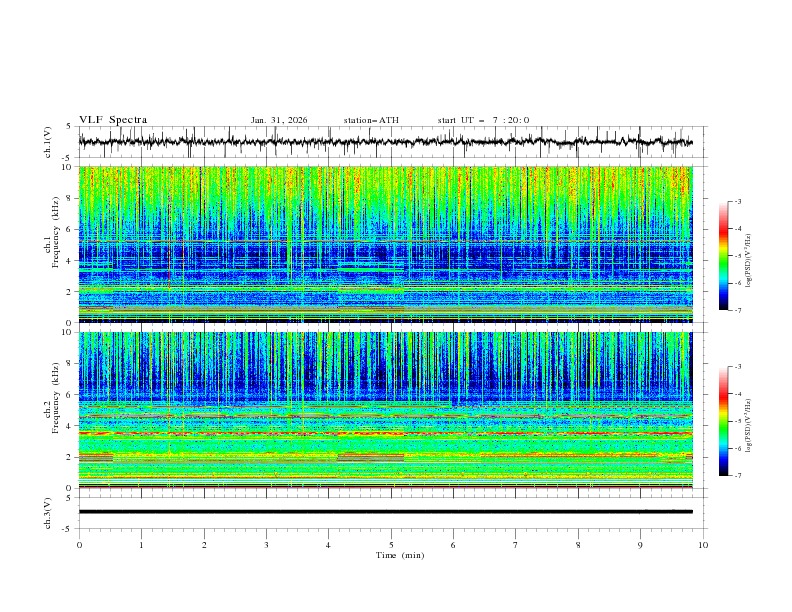Click ch.1 color bar tick "-3"

pos(738,201)
